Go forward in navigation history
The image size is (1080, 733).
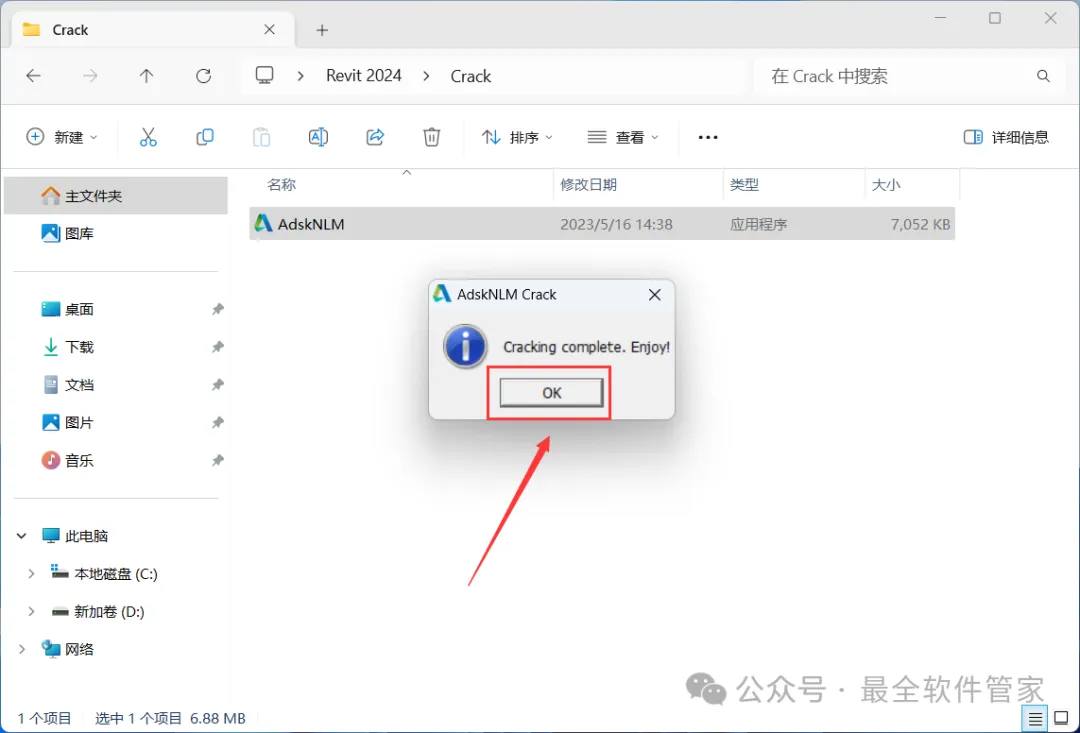90,76
